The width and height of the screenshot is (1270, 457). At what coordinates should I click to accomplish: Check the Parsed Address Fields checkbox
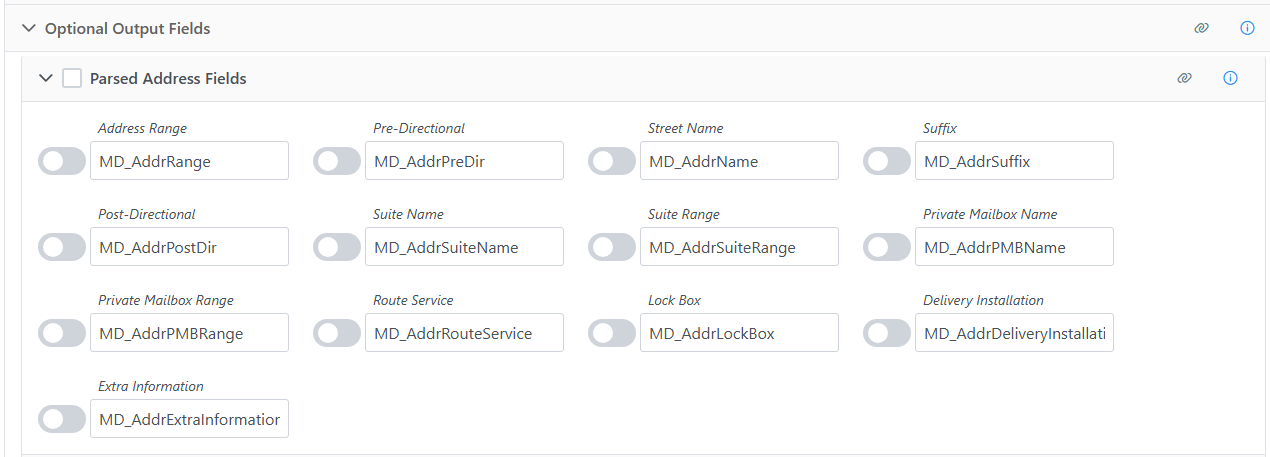pos(72,78)
